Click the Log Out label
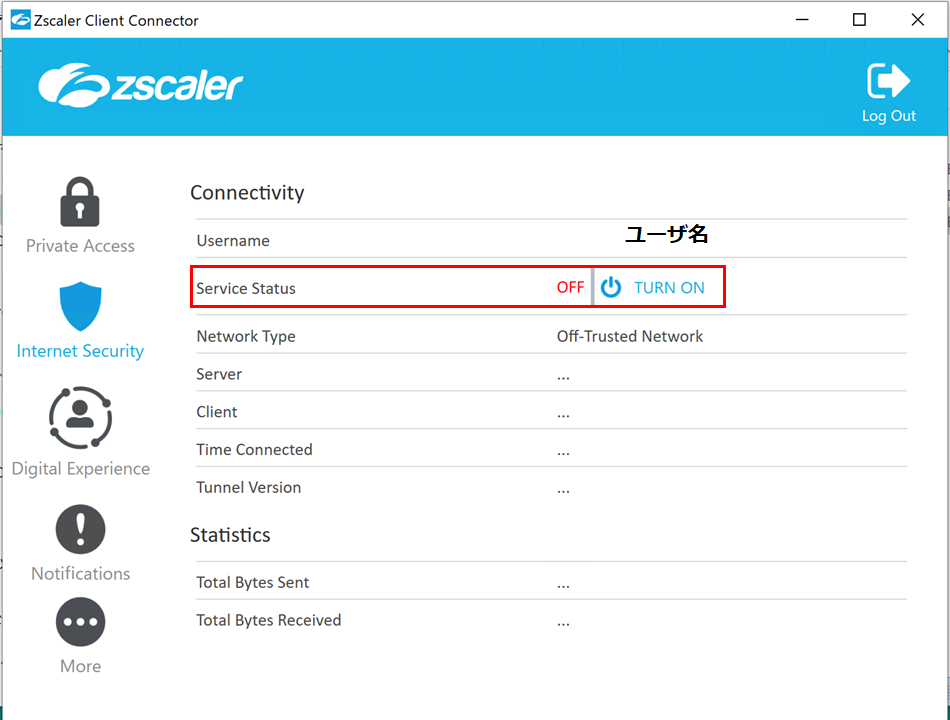 (889, 116)
